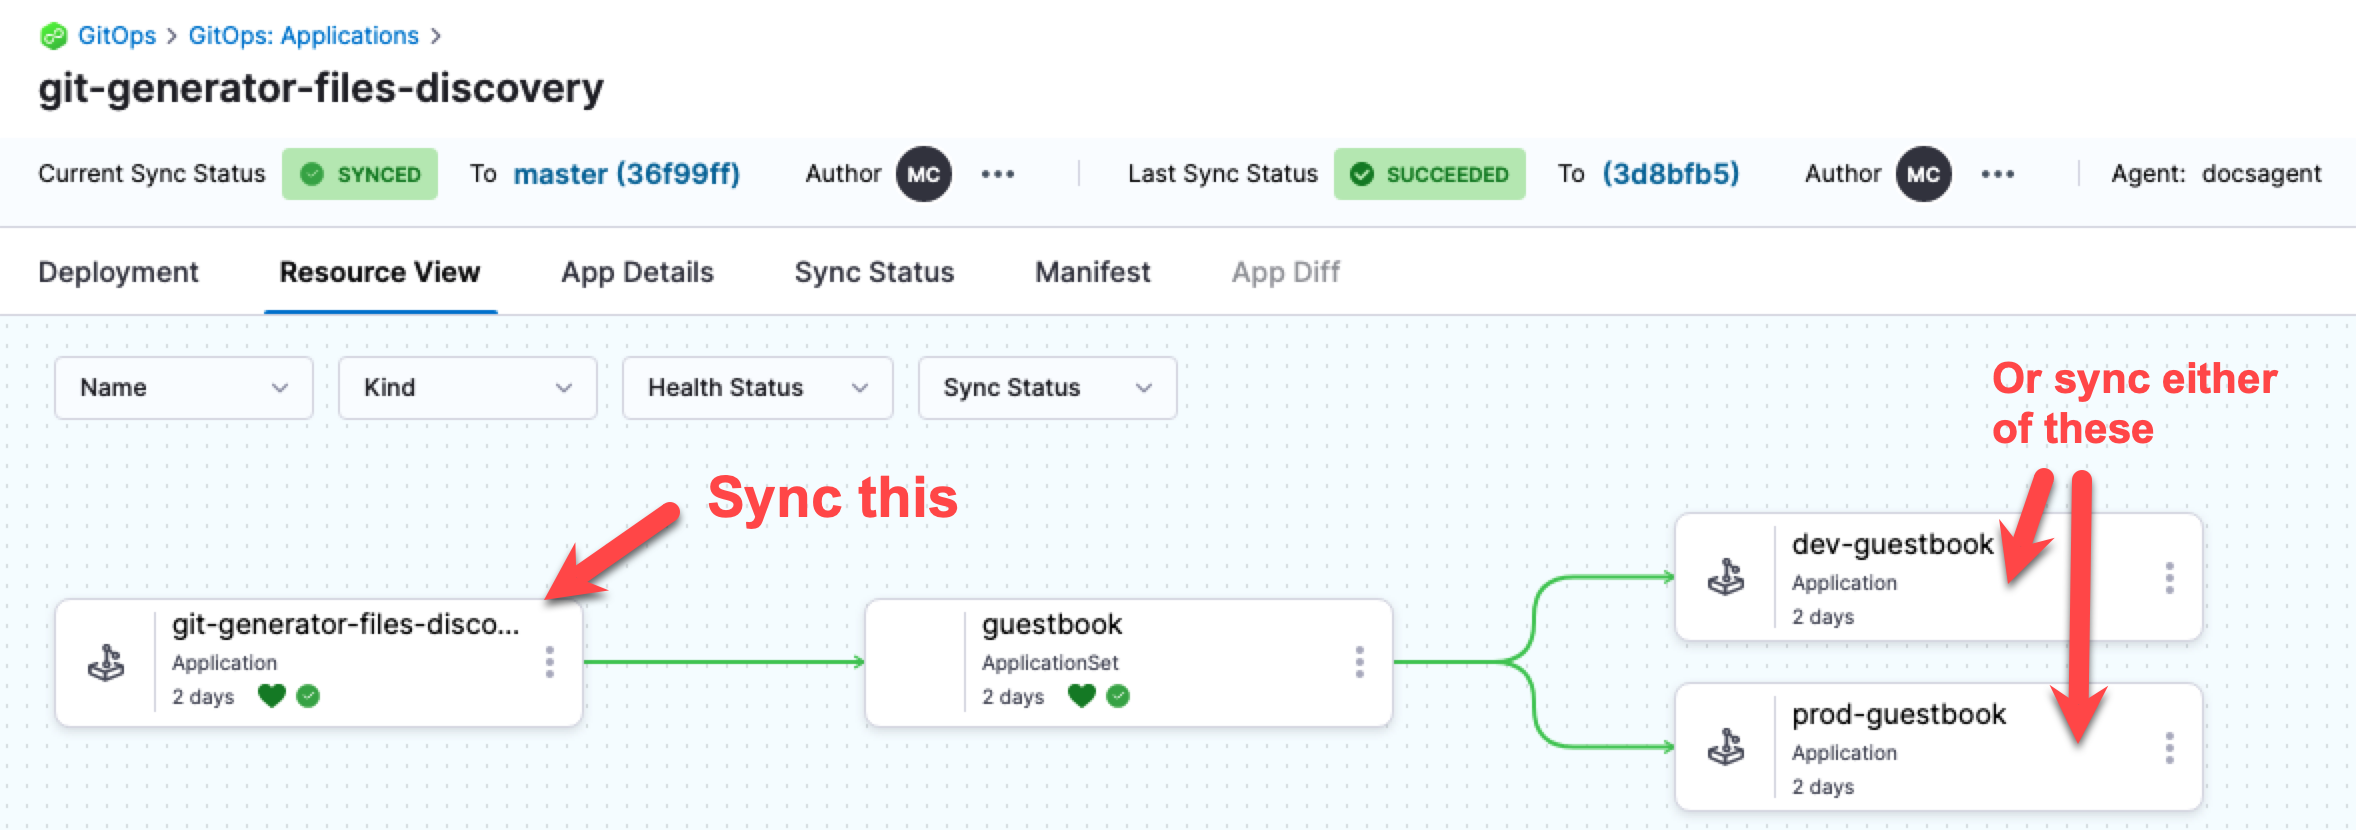Open the Manifest tab
2356x830 pixels.
[1092, 272]
